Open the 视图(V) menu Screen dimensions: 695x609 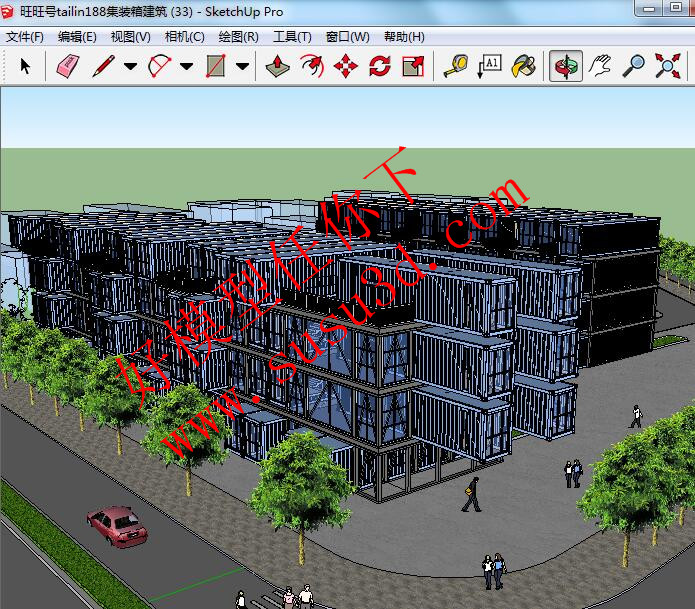[131, 37]
